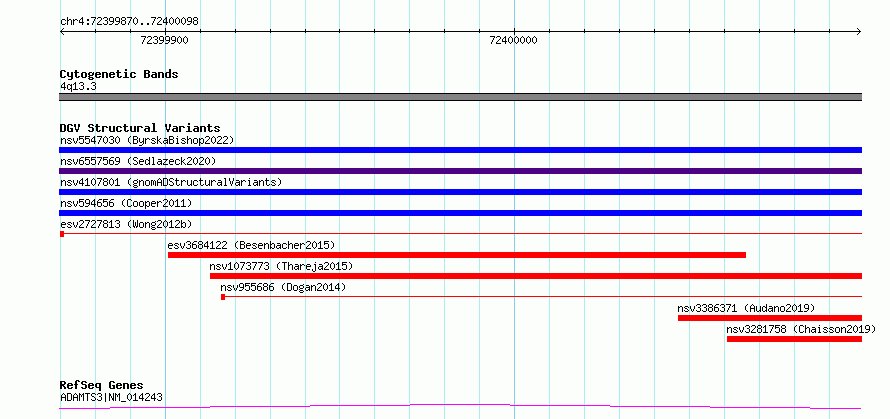Click the RefSeq Genes track title
890x419 pixels.
pos(102,386)
